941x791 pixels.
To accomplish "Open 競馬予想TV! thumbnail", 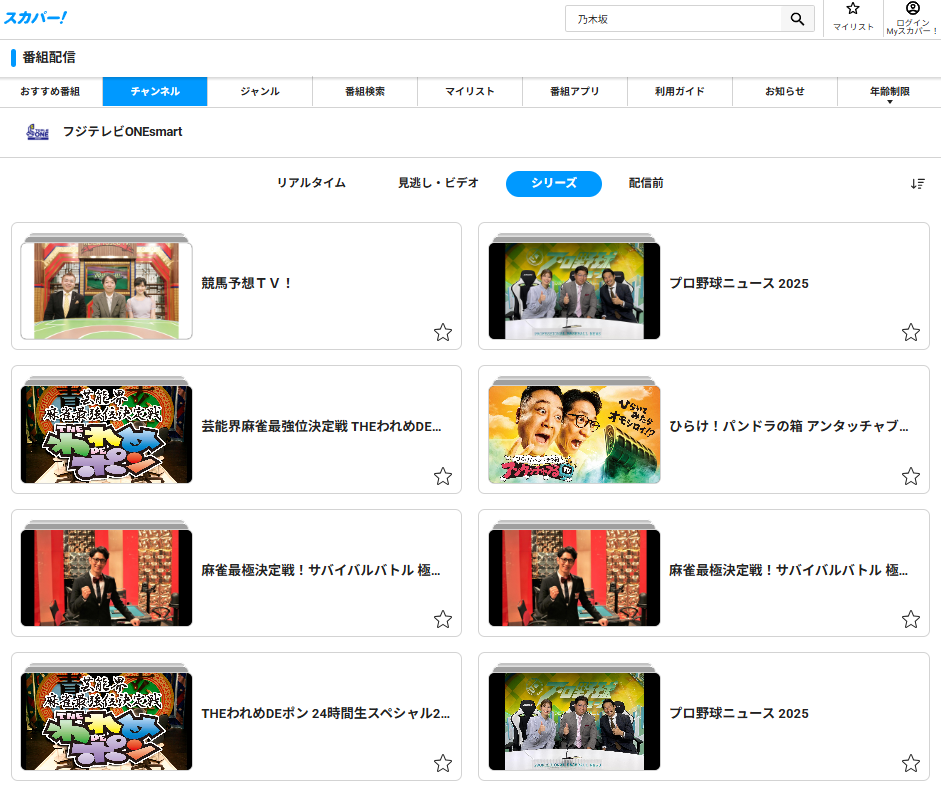I will coord(106,290).
